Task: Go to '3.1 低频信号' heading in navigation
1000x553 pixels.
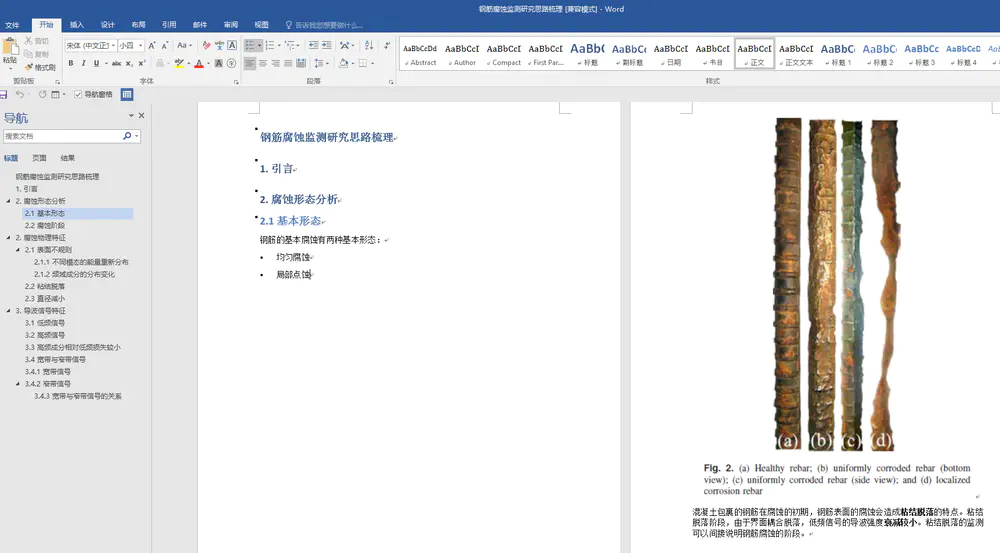Action: point(45,323)
